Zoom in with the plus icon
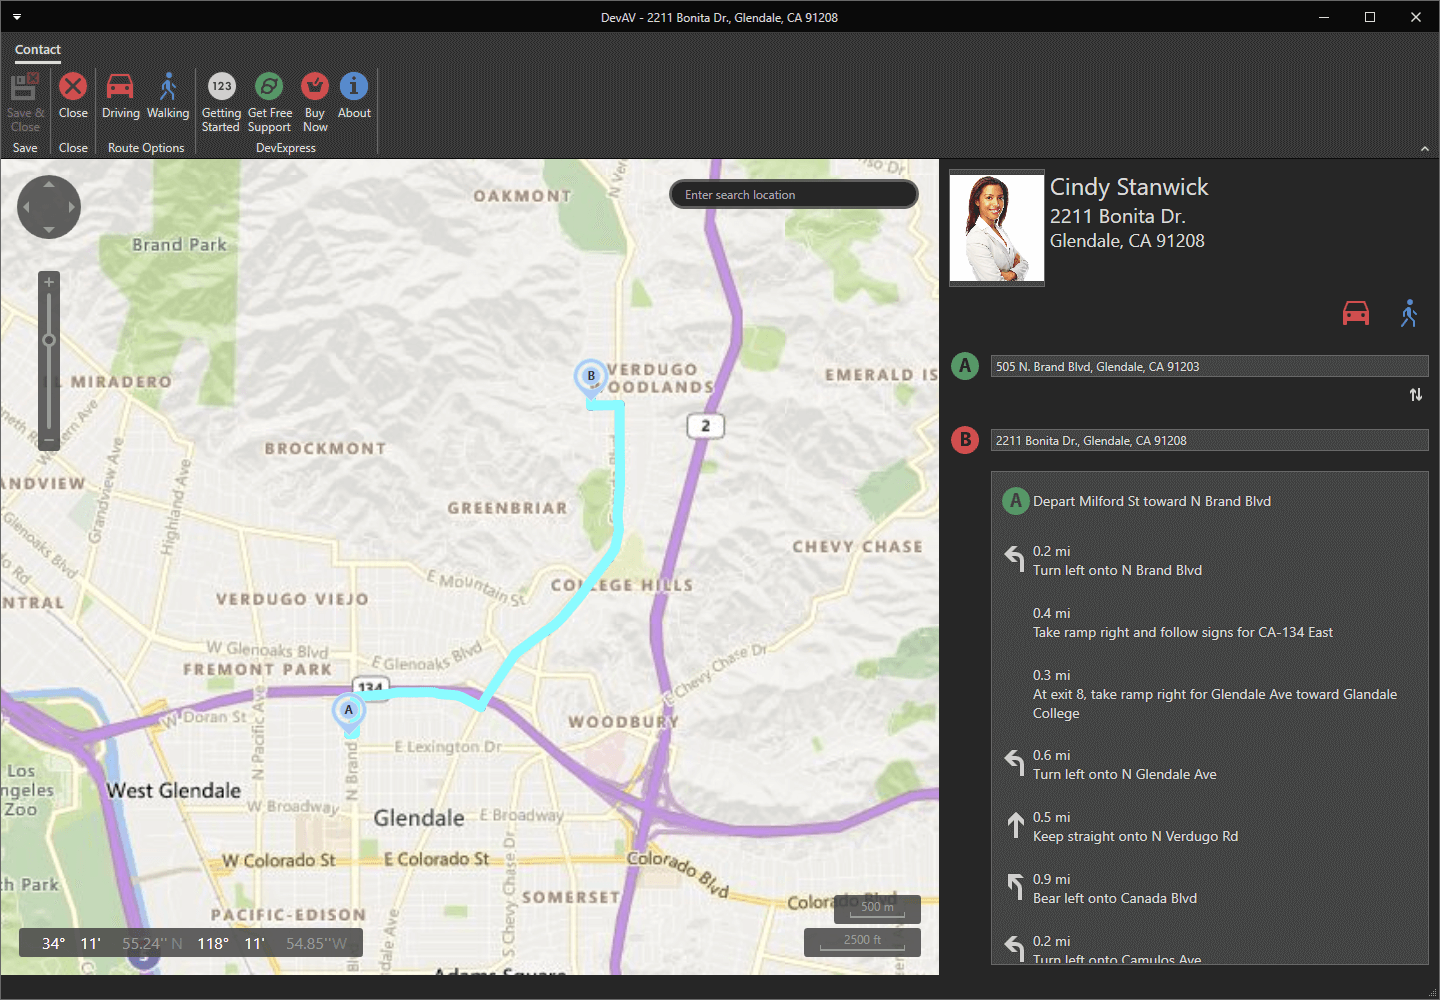Screen dimensions: 1440x1000 point(48,281)
